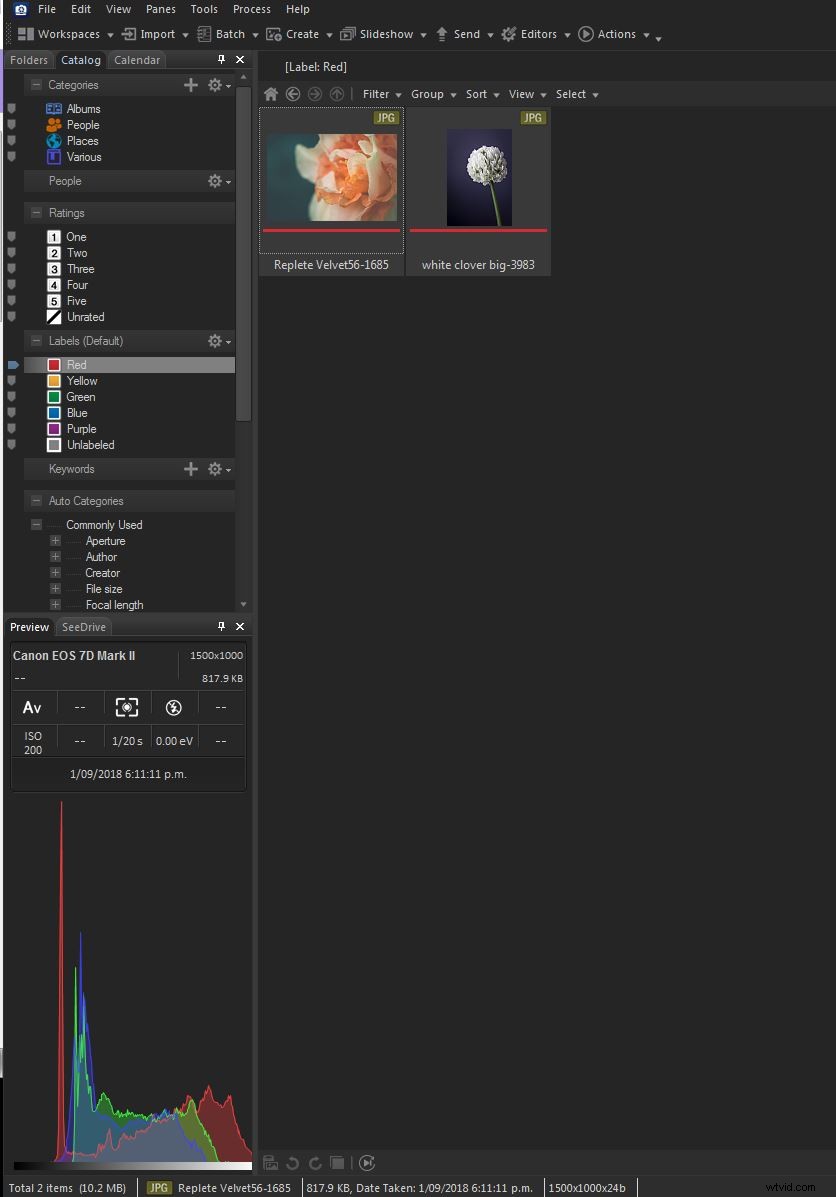
Task: Open the Filter dropdown
Action: pos(377,94)
